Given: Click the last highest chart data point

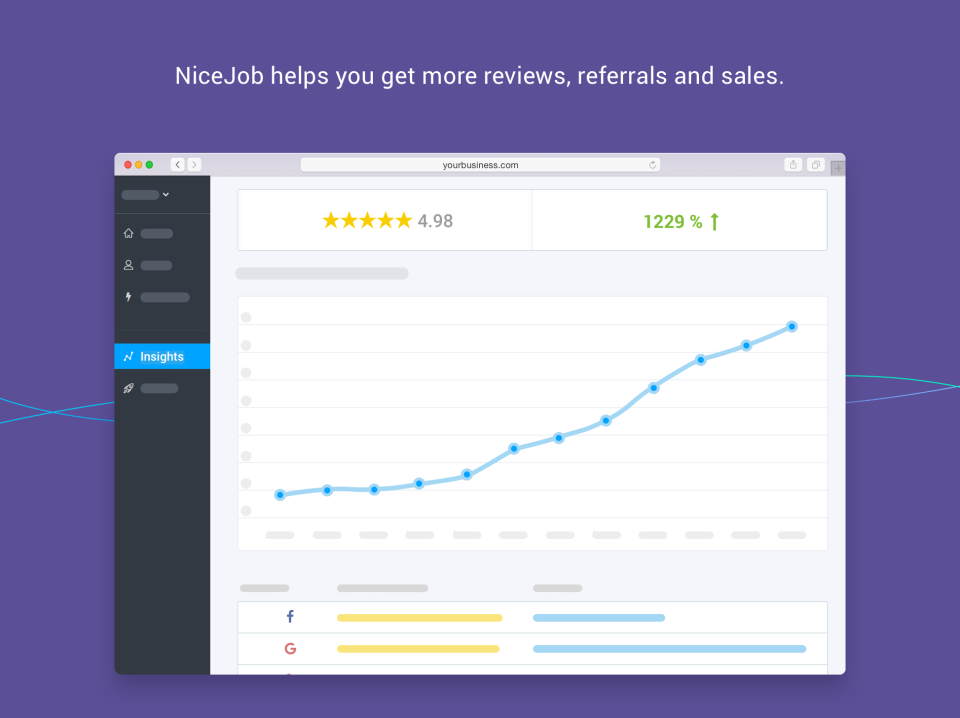Looking at the screenshot, I should [x=792, y=326].
